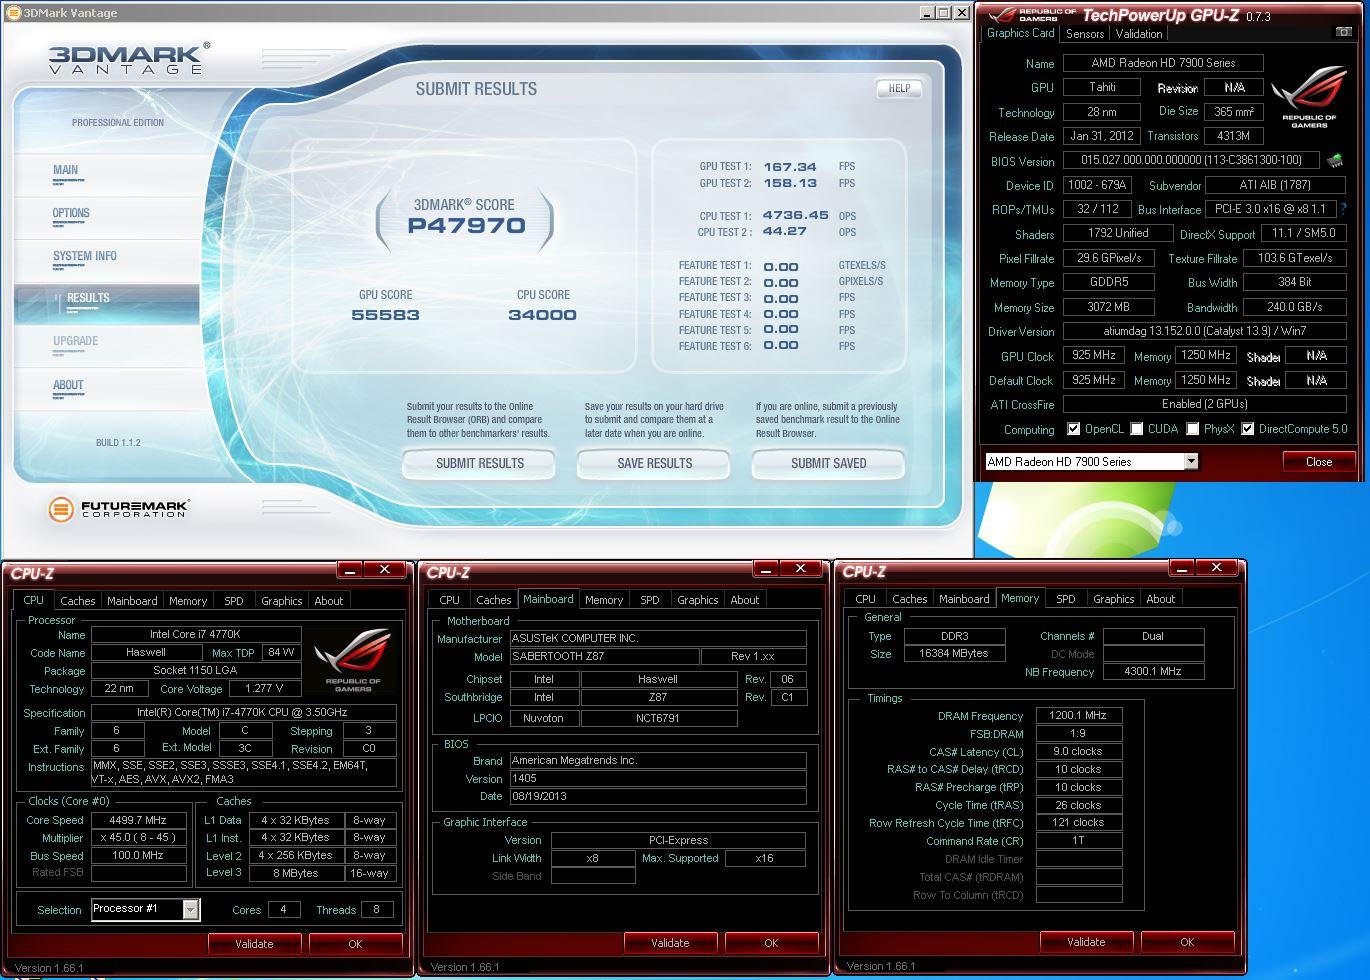
Task: Click Validate in the CPU-Z window showing memory timings
Action: tap(1086, 941)
